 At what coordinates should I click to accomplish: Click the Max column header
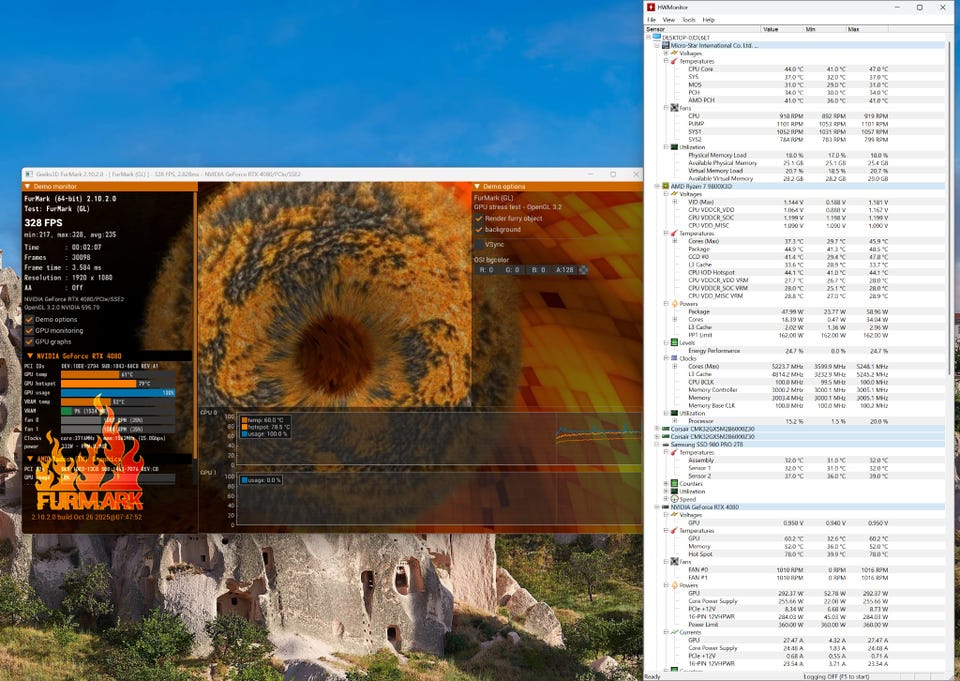tap(853, 29)
